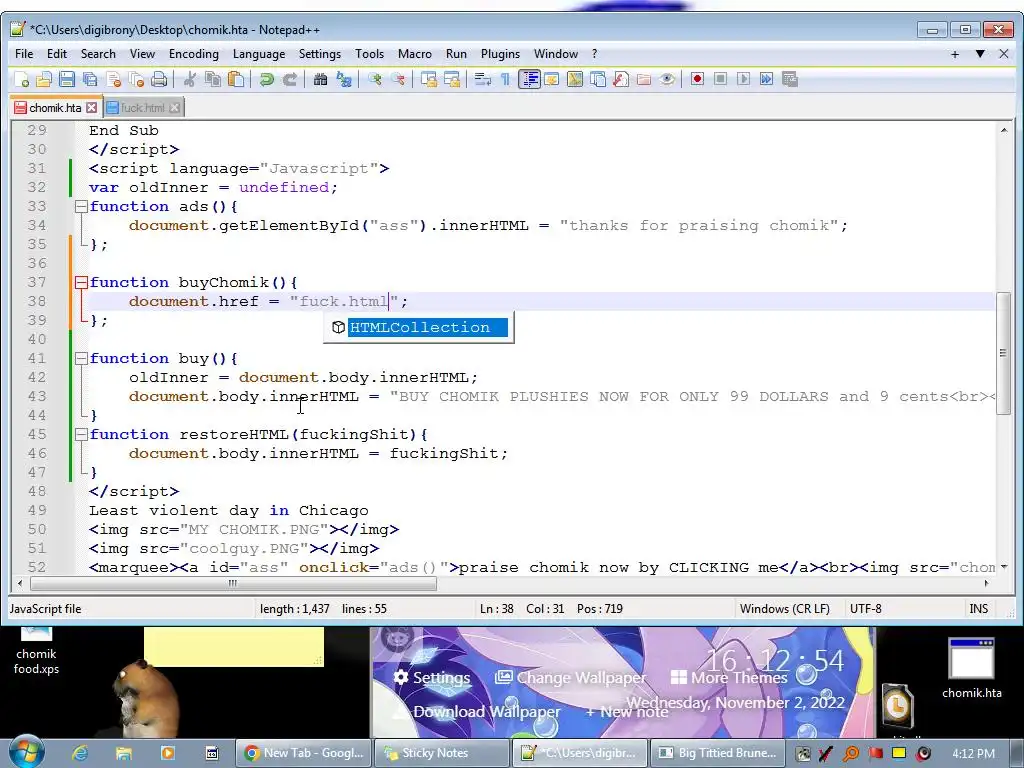This screenshot has height=768, width=1024.
Task: Click the Replace toolbar icon
Action: pos(344,79)
